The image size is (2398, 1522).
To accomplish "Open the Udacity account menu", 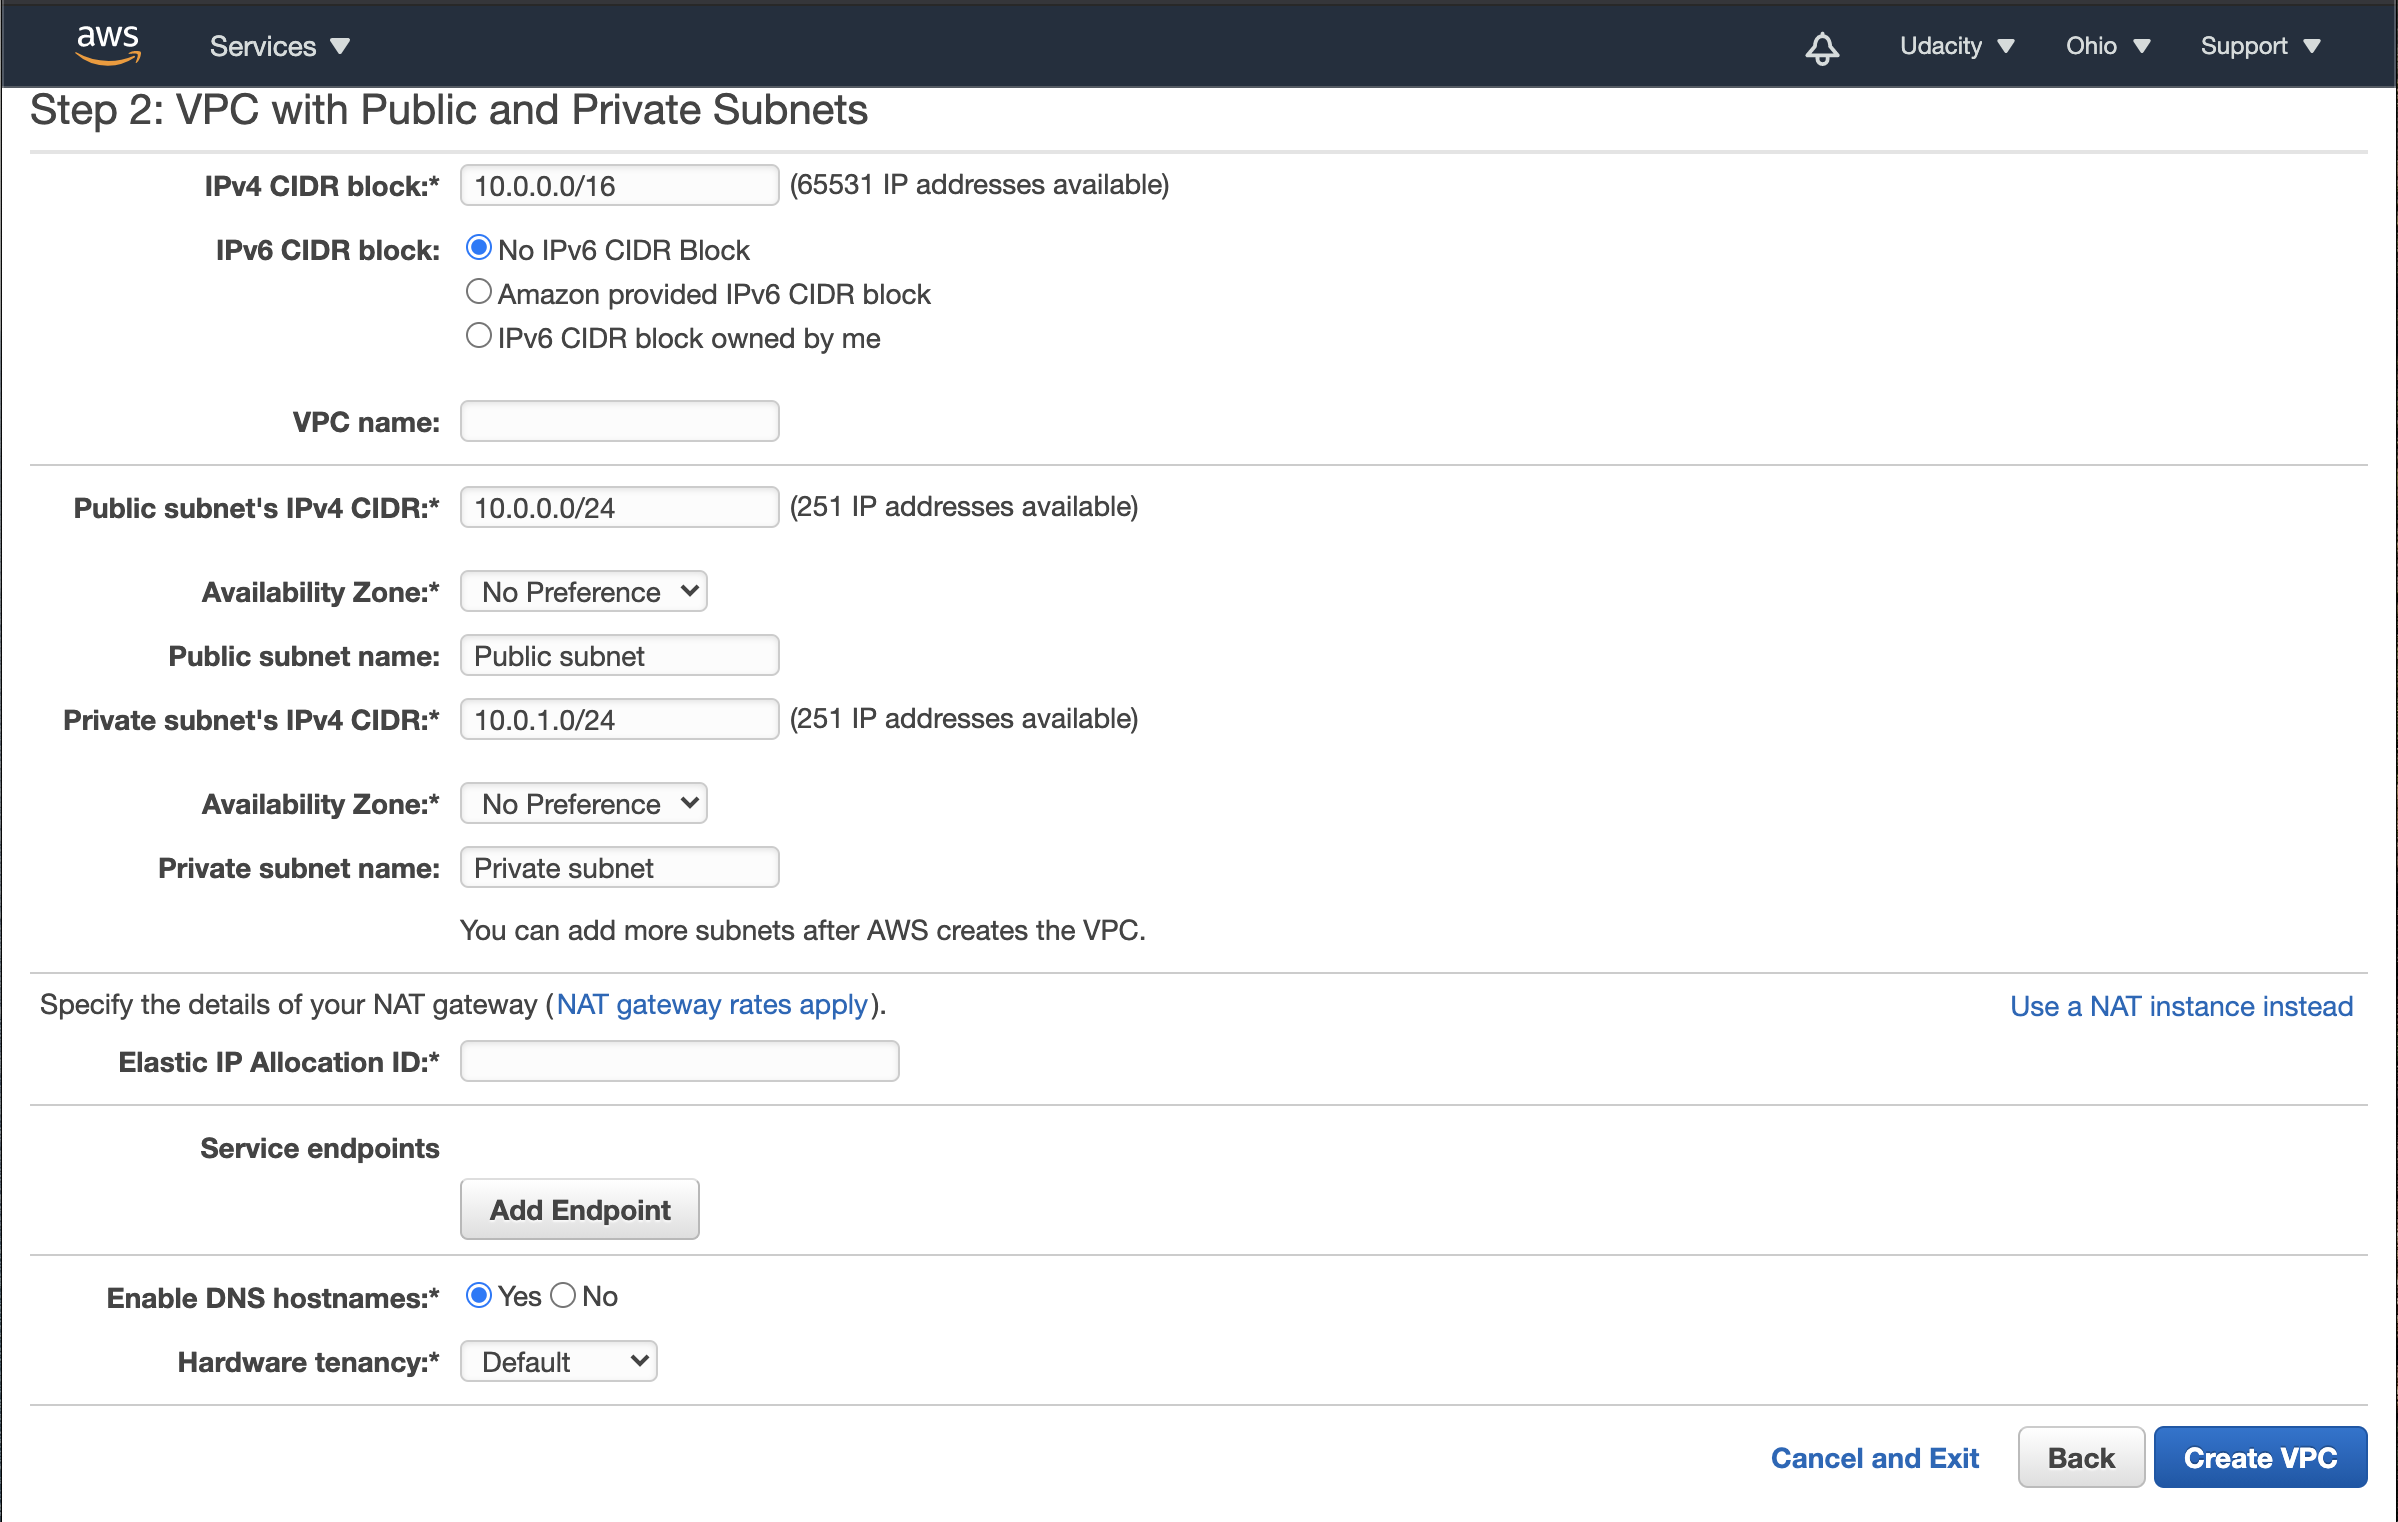I will 1956,46.
